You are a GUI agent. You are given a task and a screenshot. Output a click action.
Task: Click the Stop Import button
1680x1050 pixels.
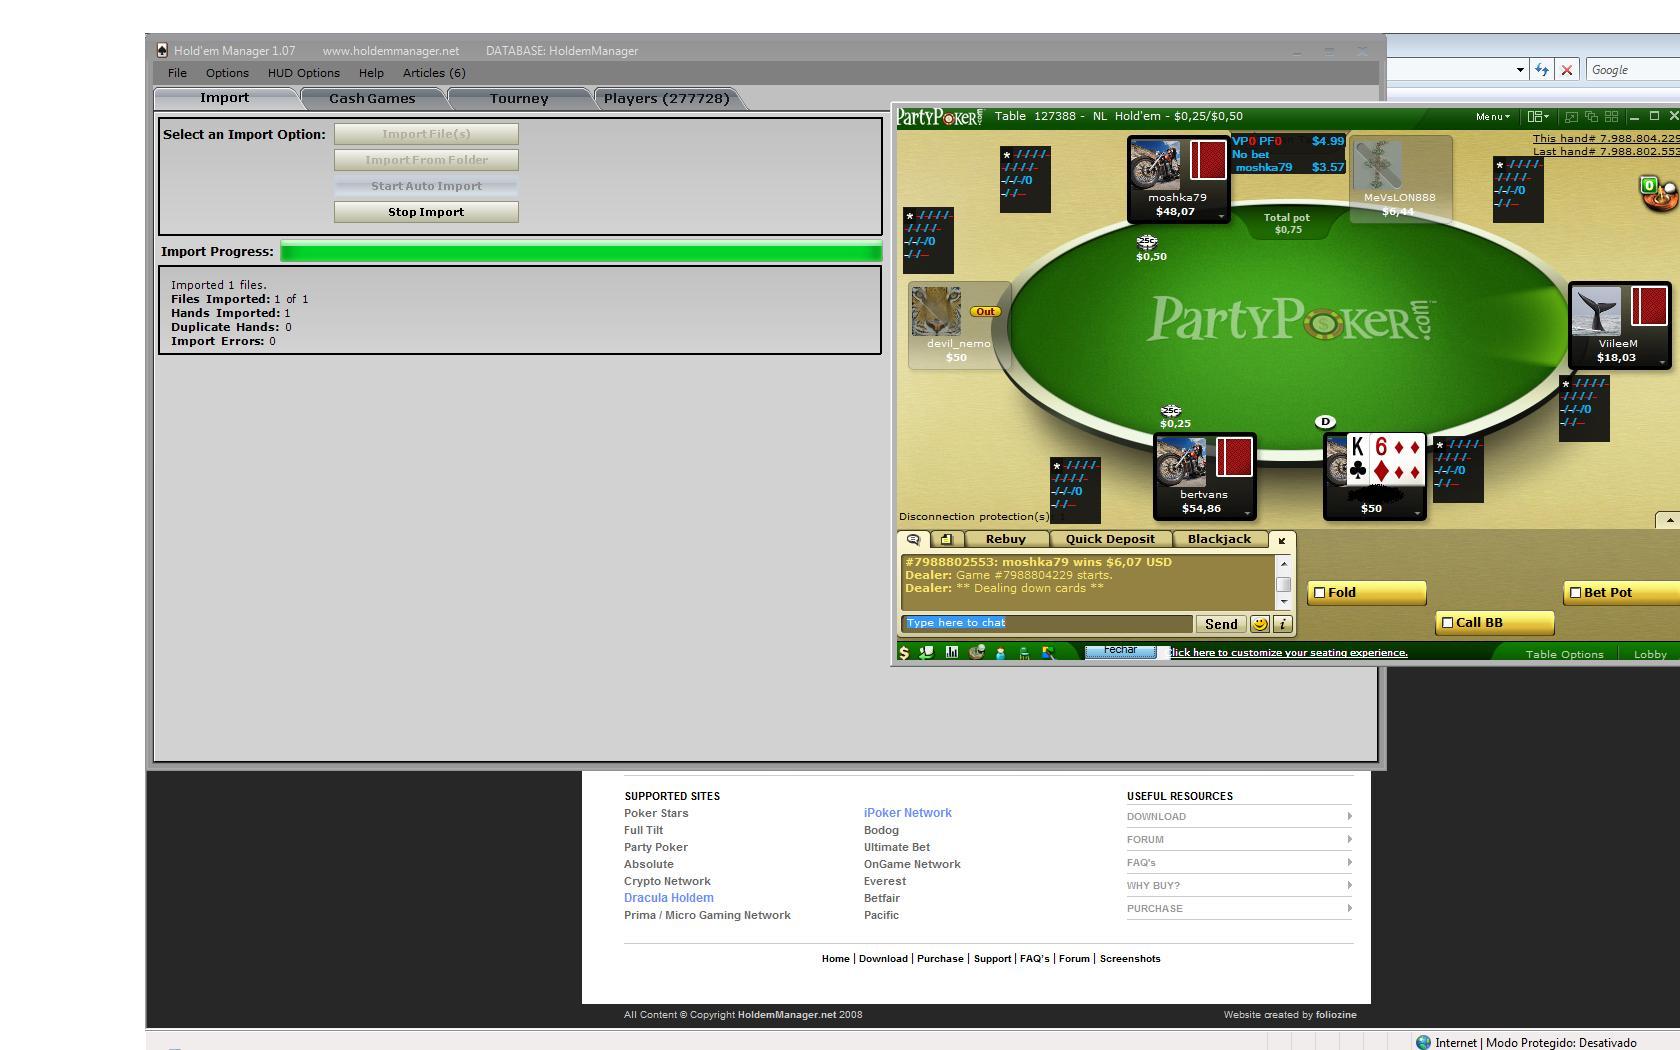(x=426, y=212)
